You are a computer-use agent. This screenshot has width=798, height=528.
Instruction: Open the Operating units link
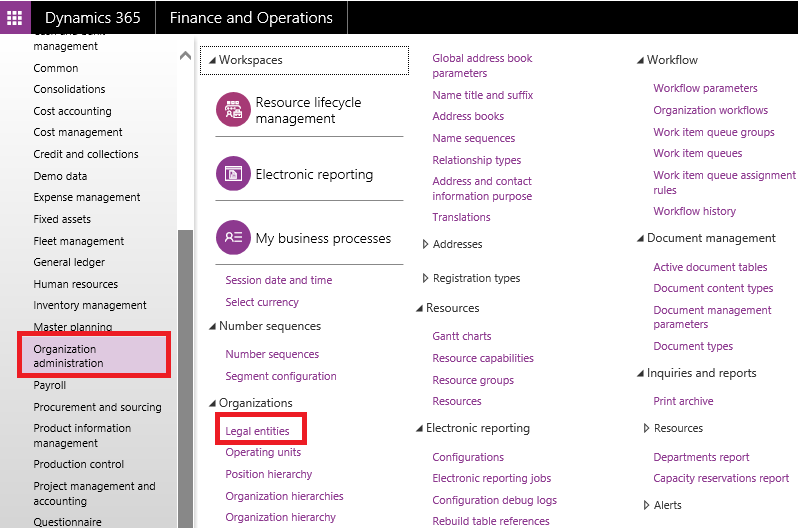click(263, 452)
